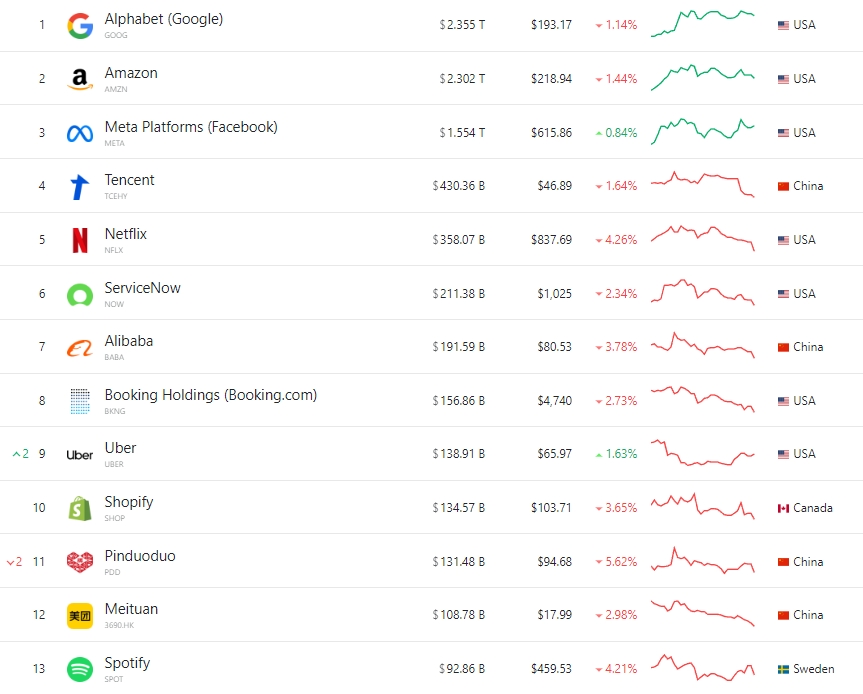863x694 pixels.
Task: Click the China flag in Tencent row
Action: [784, 186]
